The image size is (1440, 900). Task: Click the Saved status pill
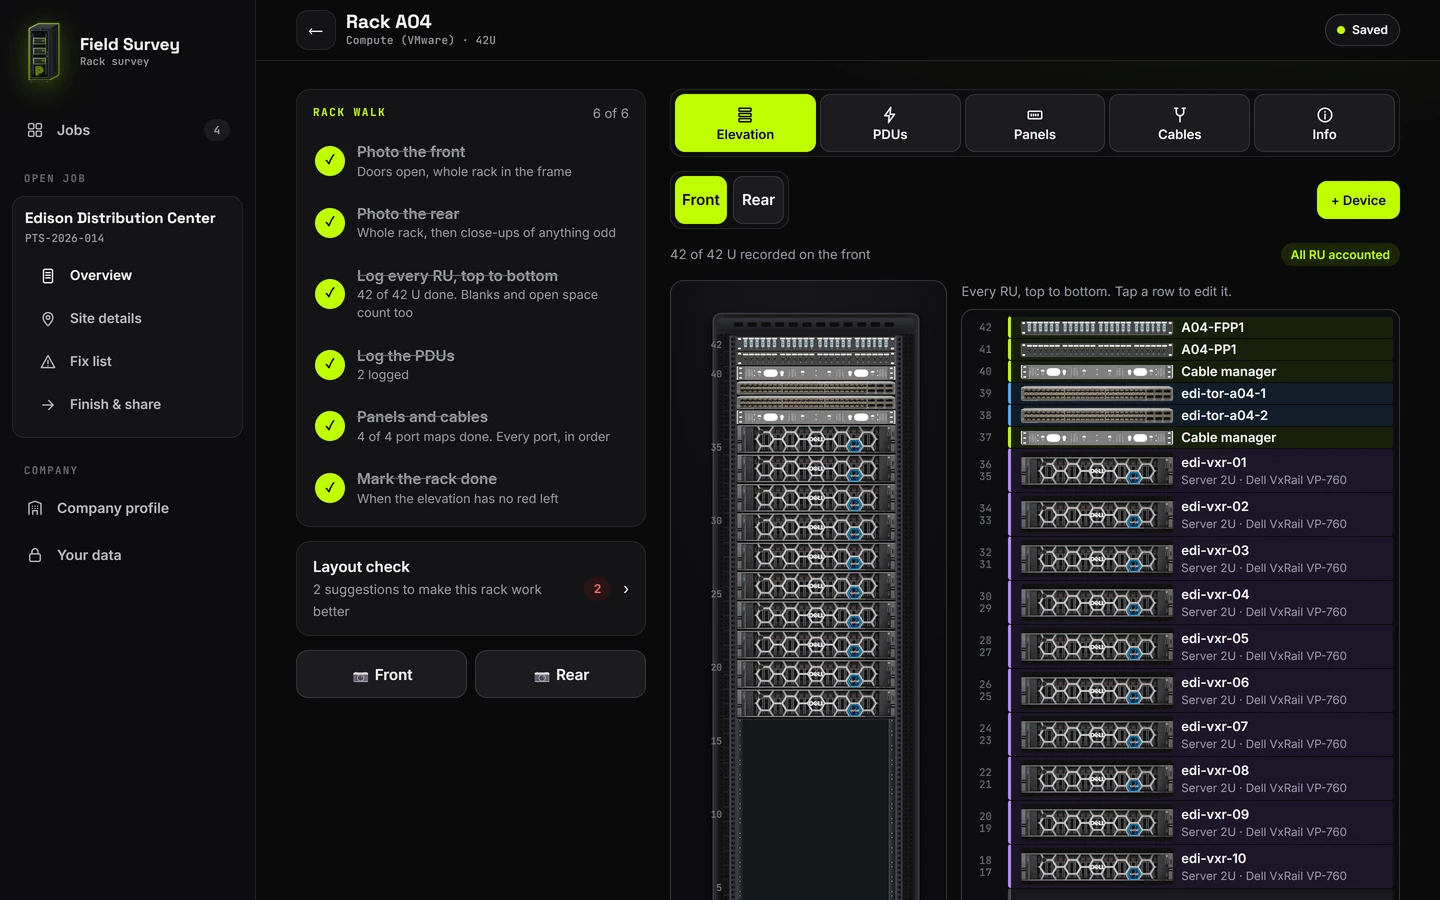[x=1362, y=30]
